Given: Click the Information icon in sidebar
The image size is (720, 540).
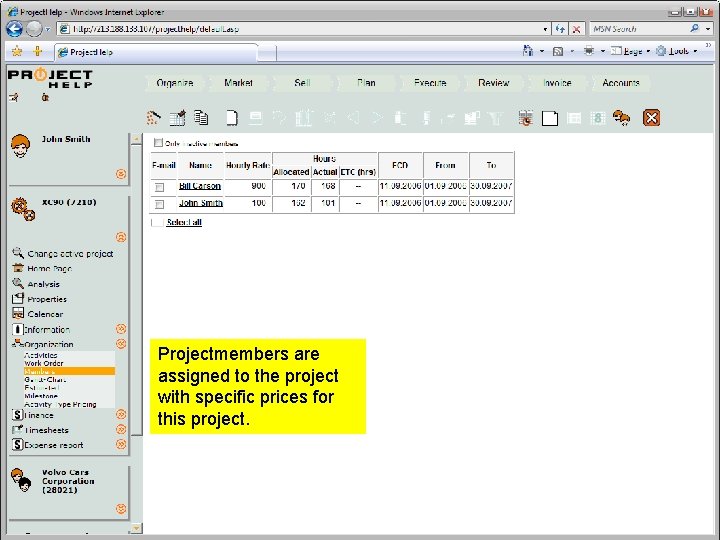Looking at the screenshot, I should 17,329.
